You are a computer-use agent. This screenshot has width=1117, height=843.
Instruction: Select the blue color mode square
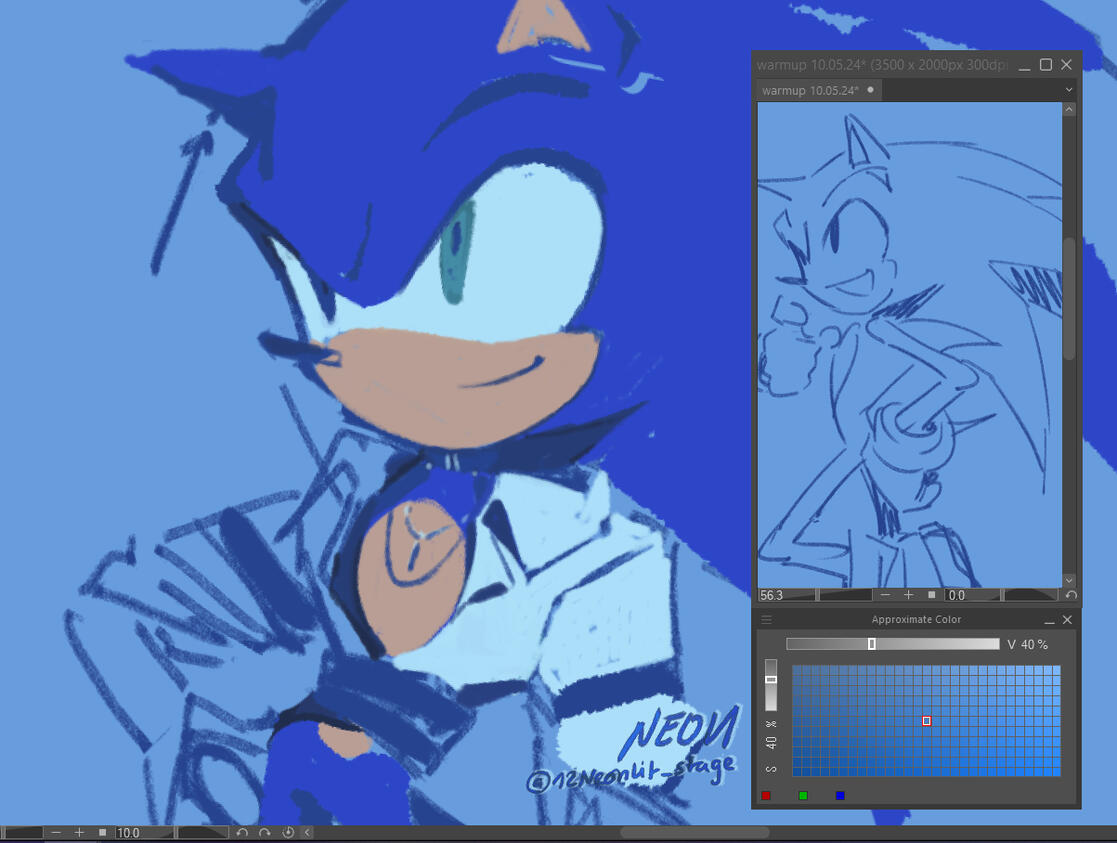pyautogui.click(x=840, y=796)
